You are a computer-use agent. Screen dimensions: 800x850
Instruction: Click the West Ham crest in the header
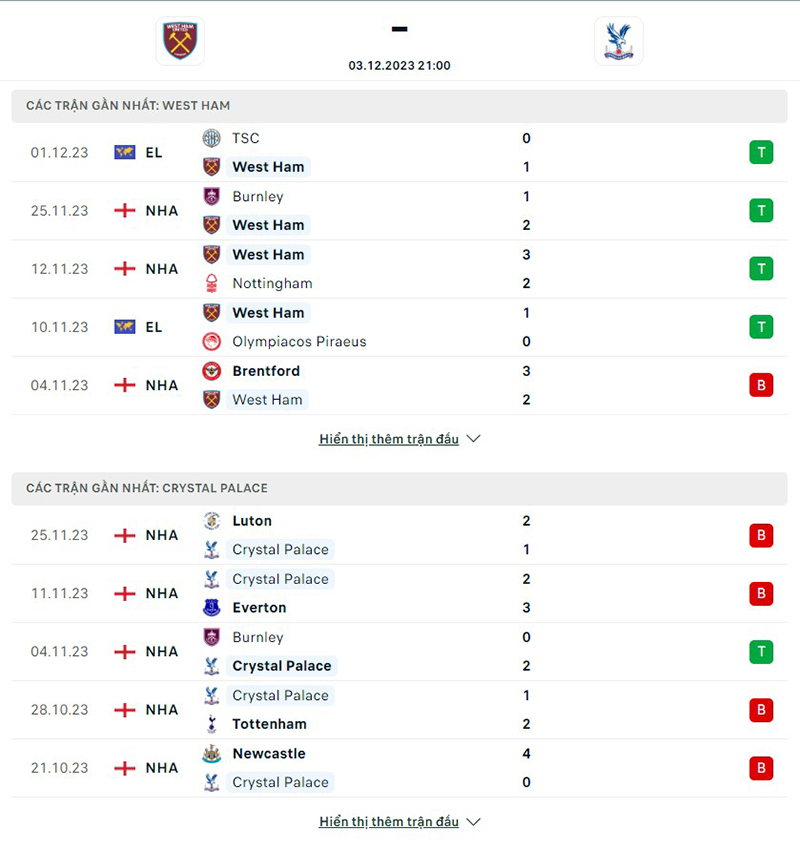(x=181, y=41)
